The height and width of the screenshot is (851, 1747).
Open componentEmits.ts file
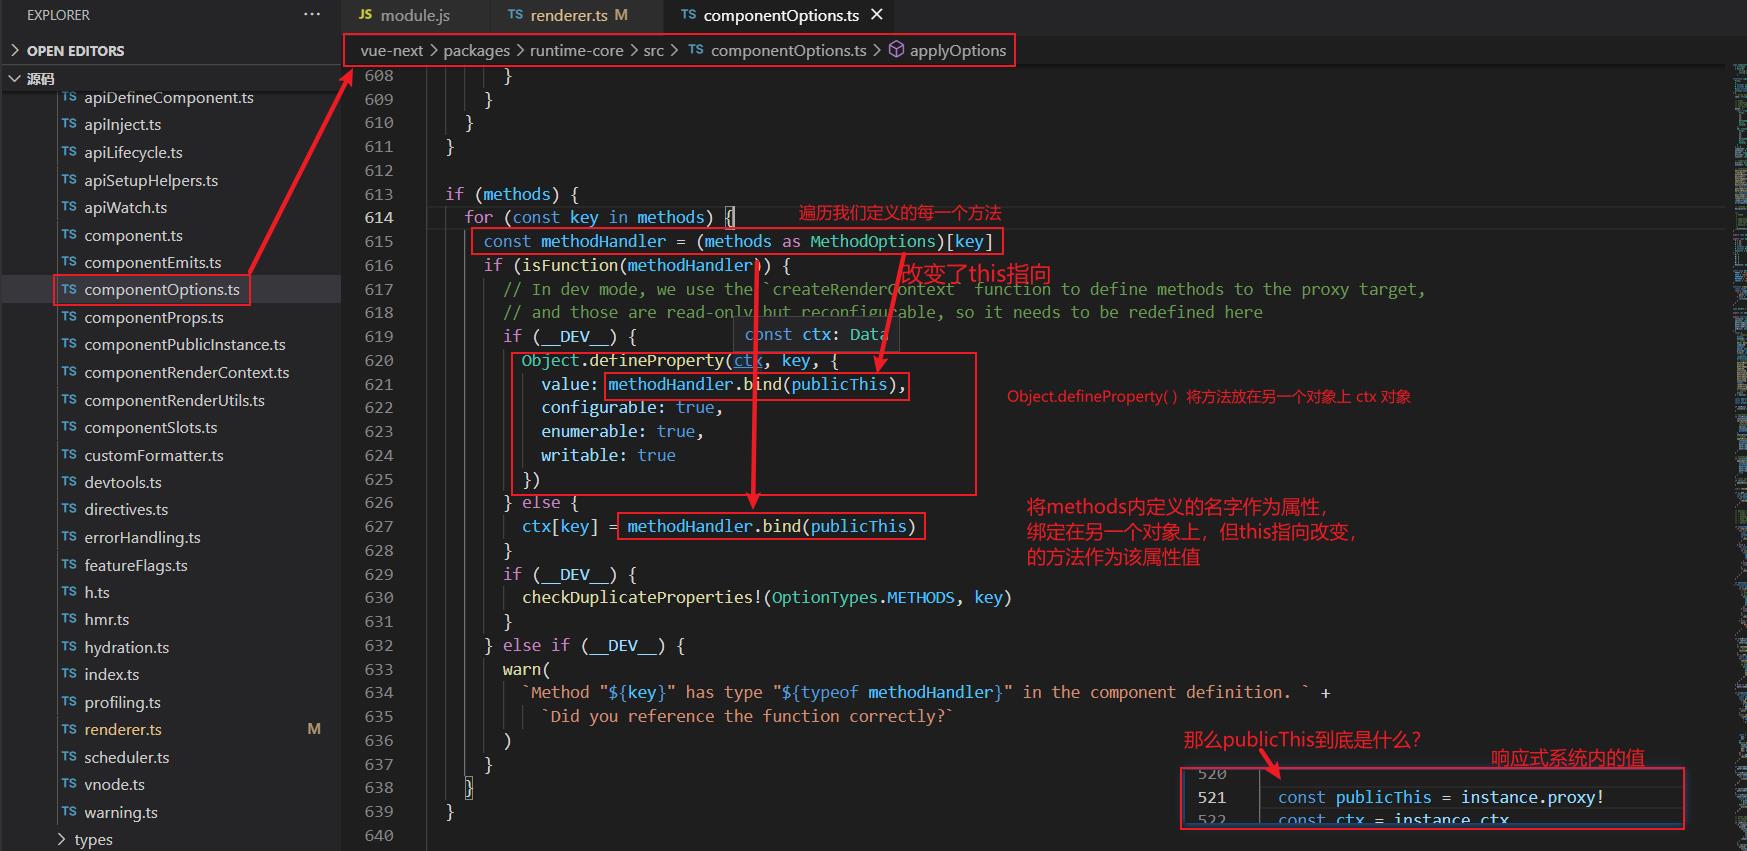click(152, 262)
